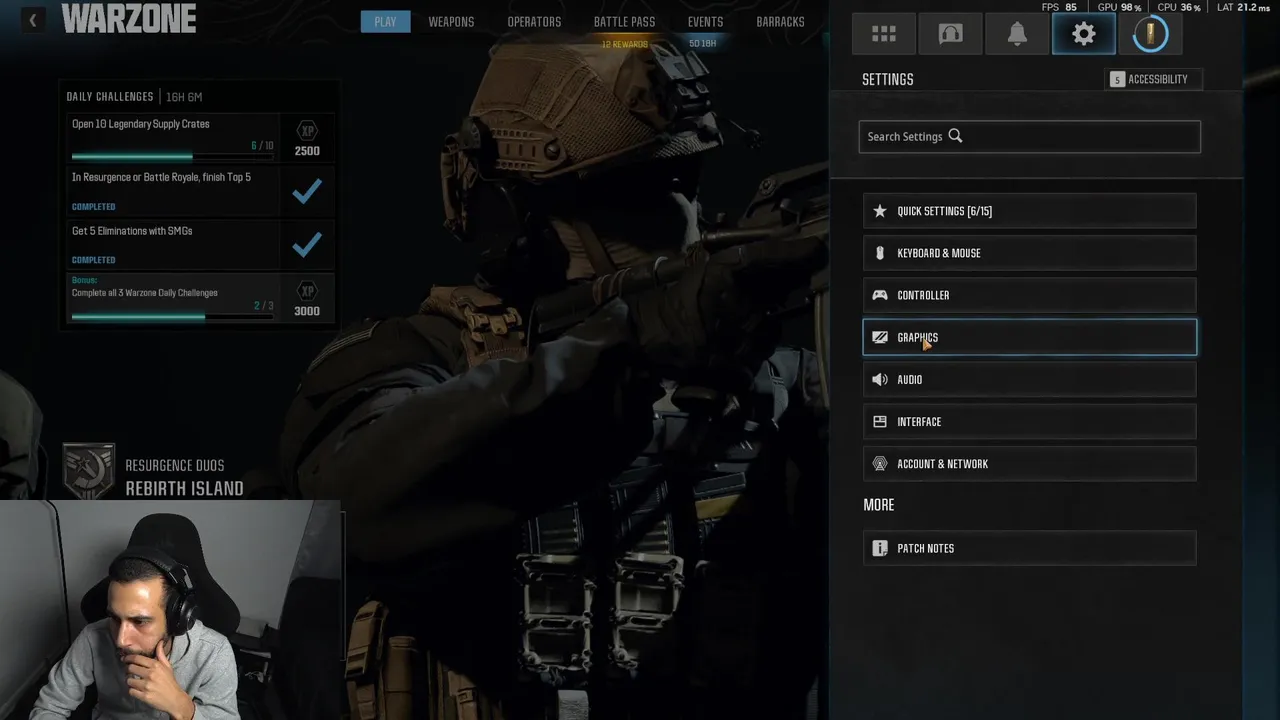Click the MORE section heading

879,505
